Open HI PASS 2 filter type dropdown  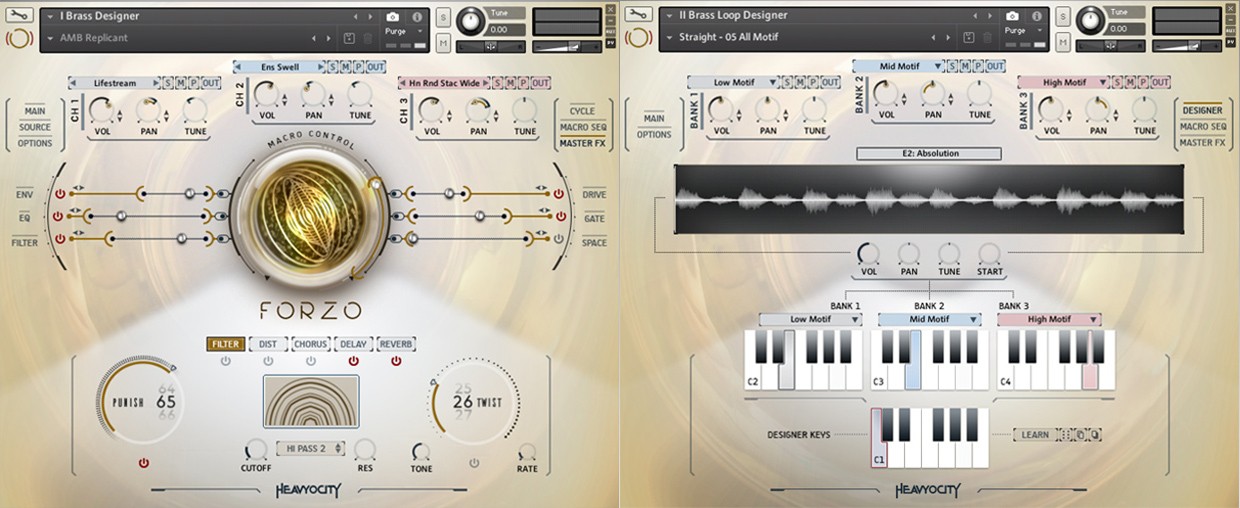310,448
